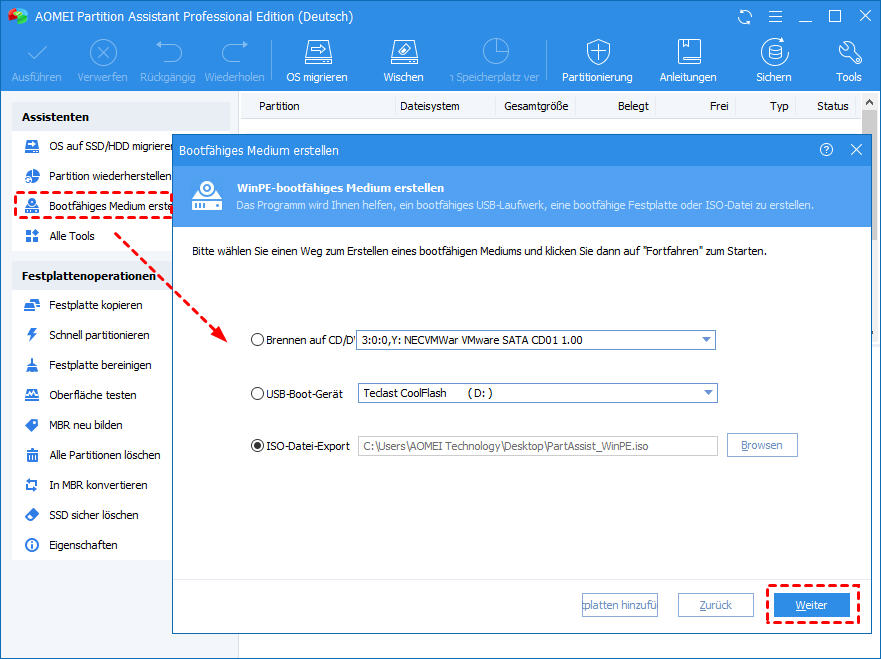Click the Partition column header
The height and width of the screenshot is (659, 881).
(279, 106)
